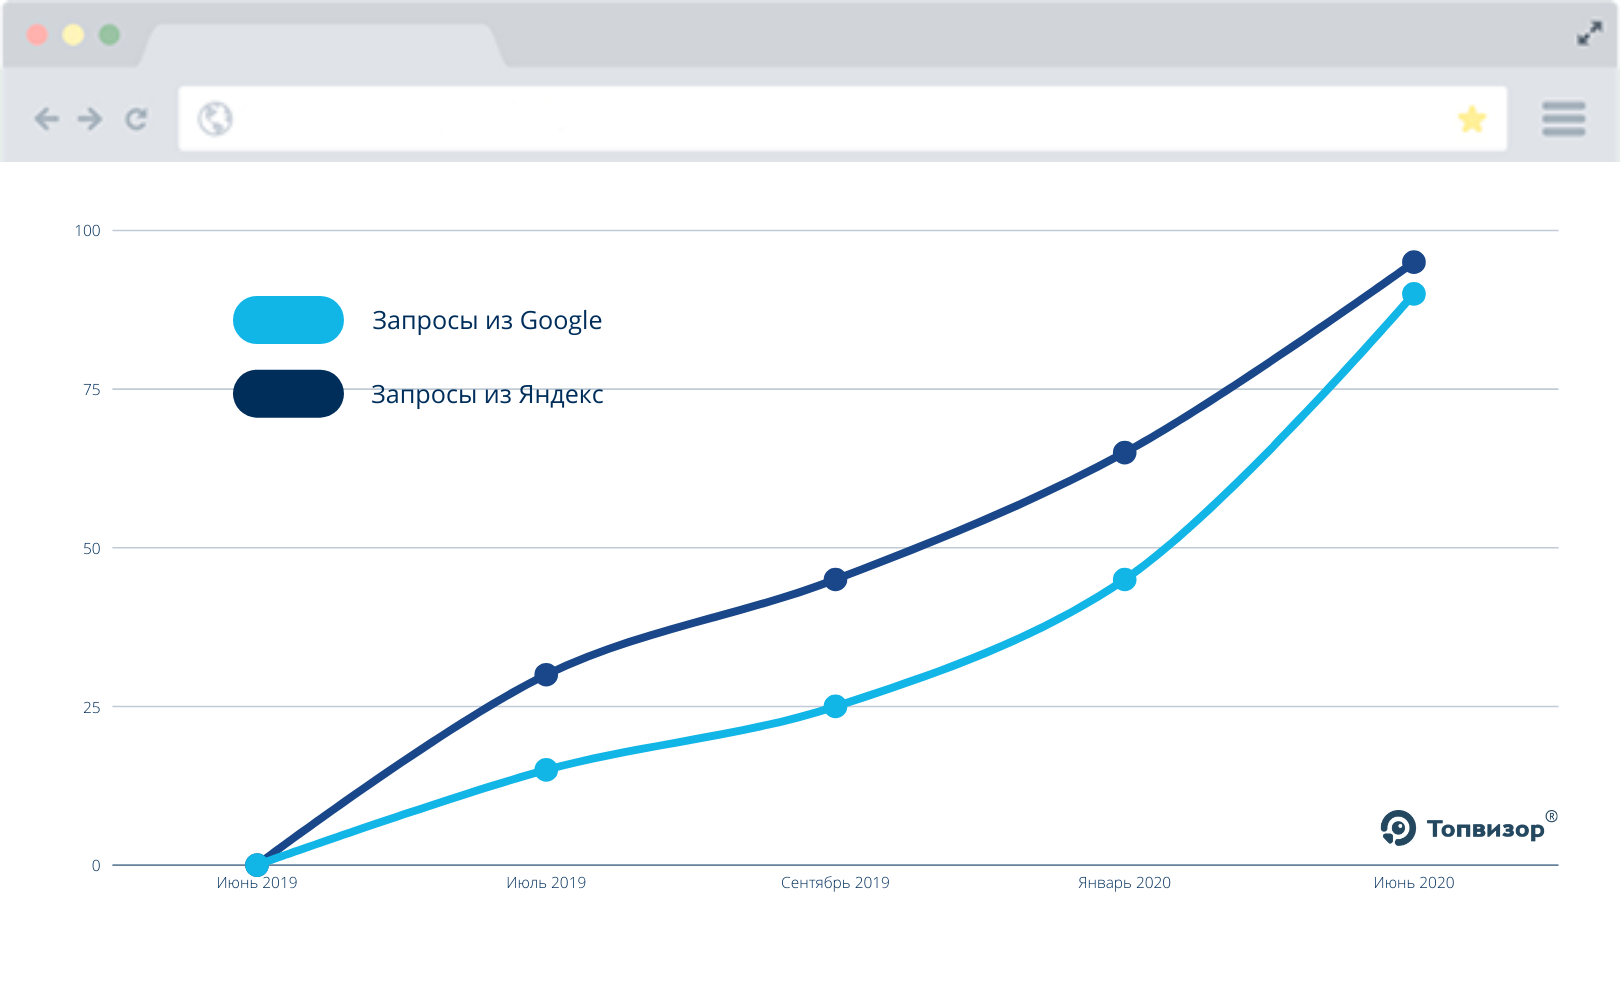Select Google data point at Июль 2019
The height and width of the screenshot is (990, 1620).
[546, 770]
